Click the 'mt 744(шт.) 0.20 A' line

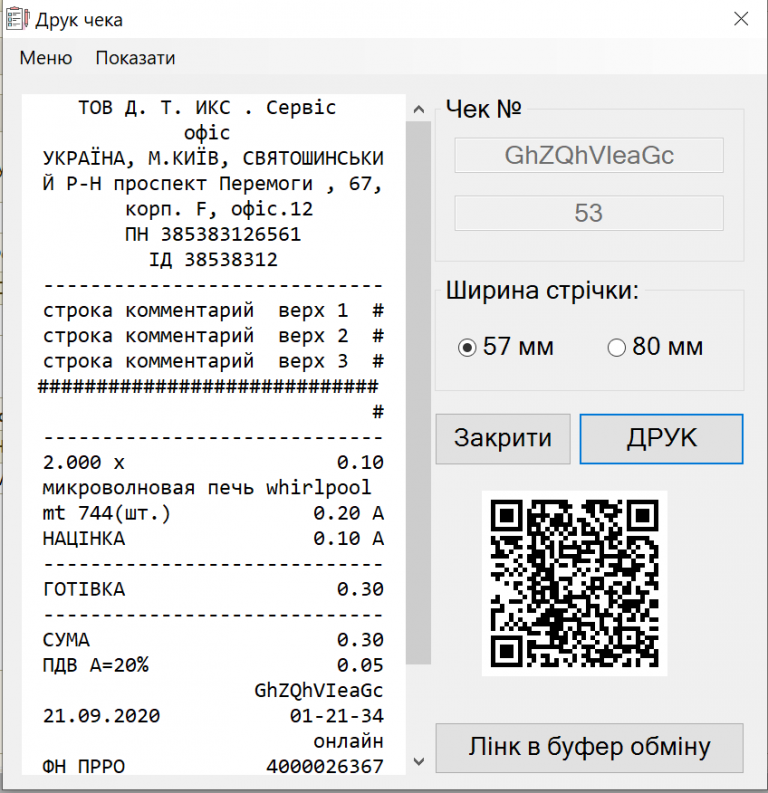coord(213,513)
